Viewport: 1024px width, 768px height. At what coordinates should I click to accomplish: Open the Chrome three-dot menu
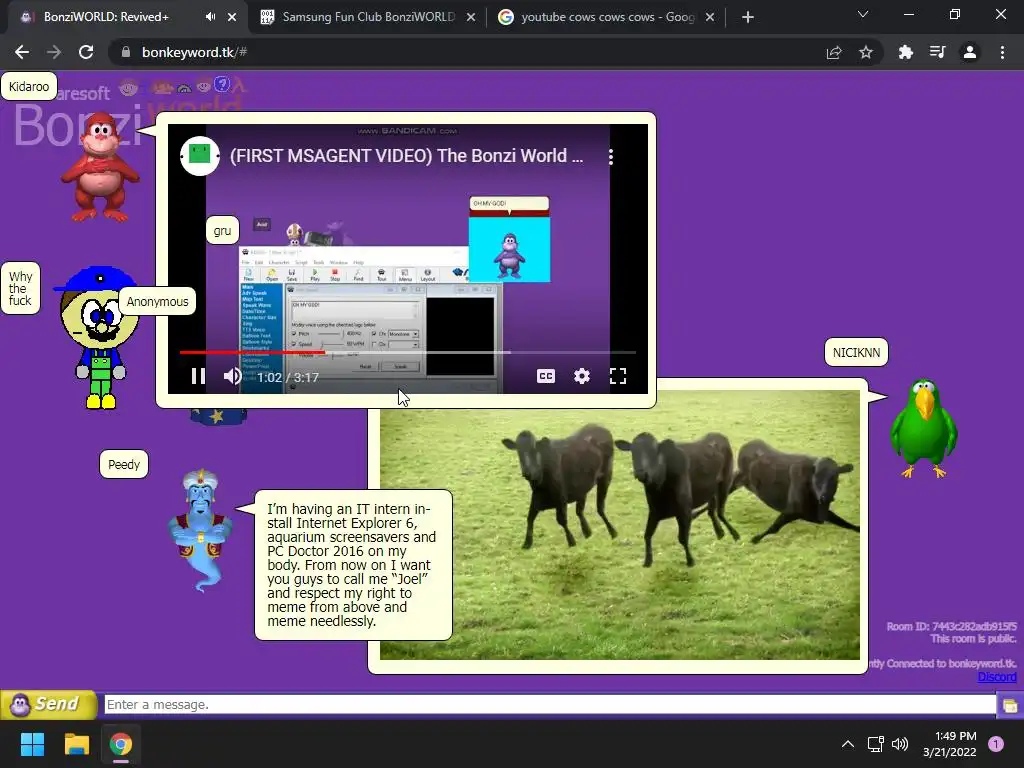click(x=1002, y=52)
